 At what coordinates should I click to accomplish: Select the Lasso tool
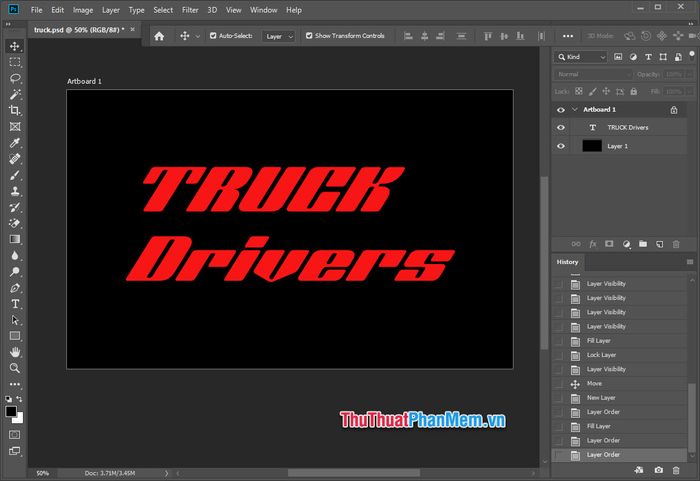(x=15, y=78)
